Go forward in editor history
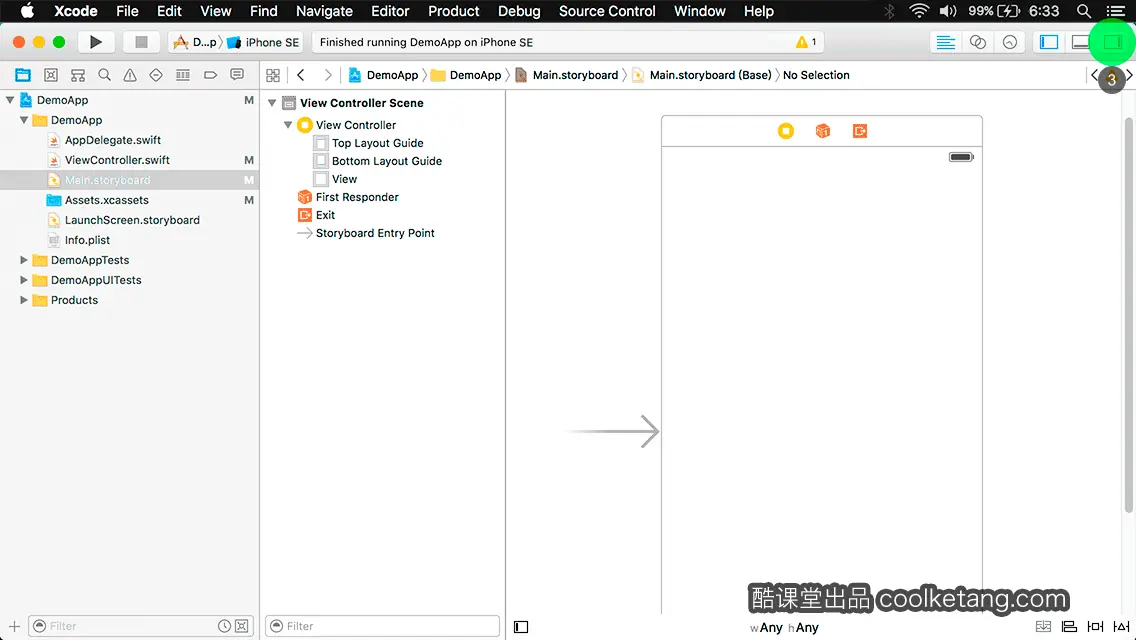This screenshot has width=1136, height=640. tap(327, 75)
